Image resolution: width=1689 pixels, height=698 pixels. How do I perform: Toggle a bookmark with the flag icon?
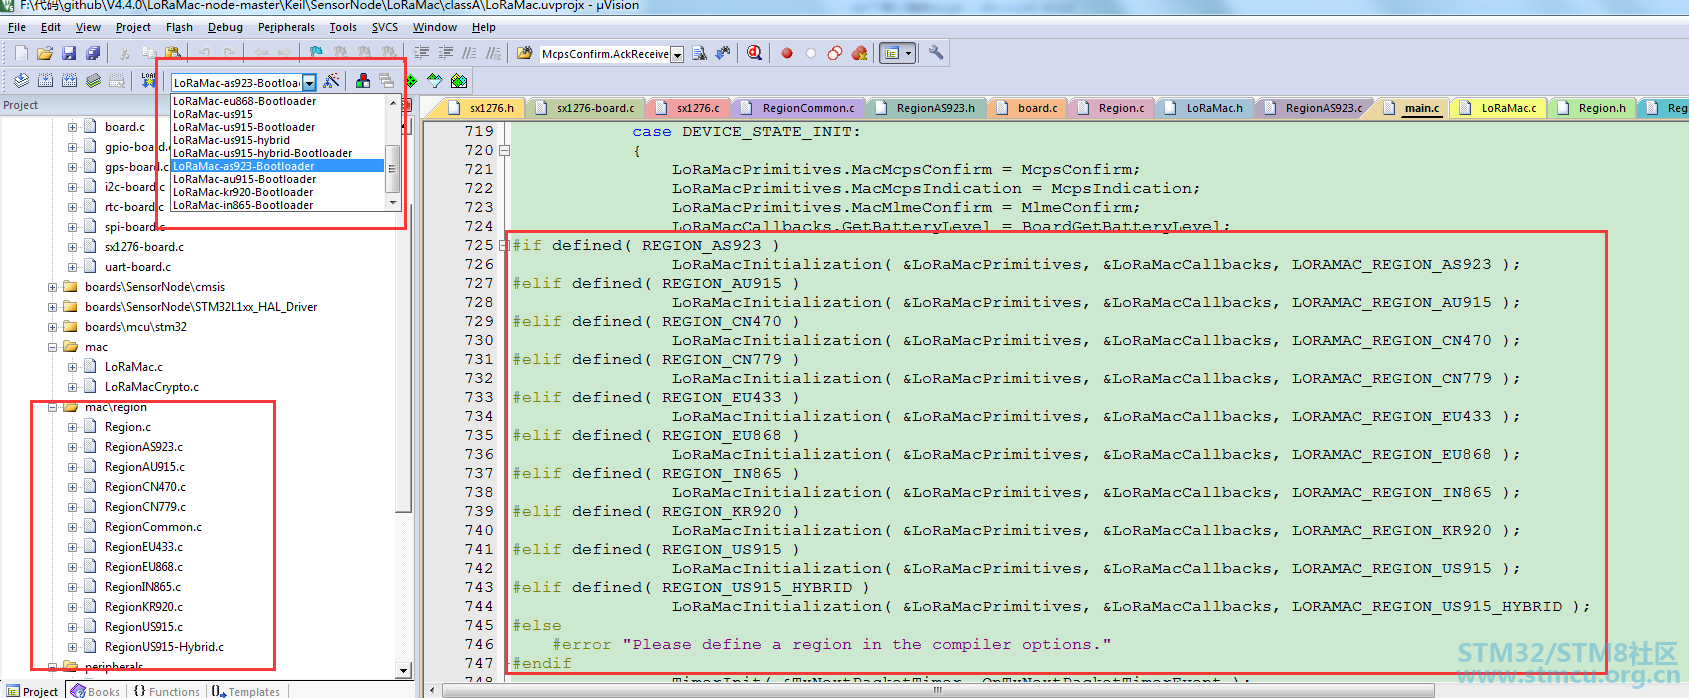click(316, 53)
